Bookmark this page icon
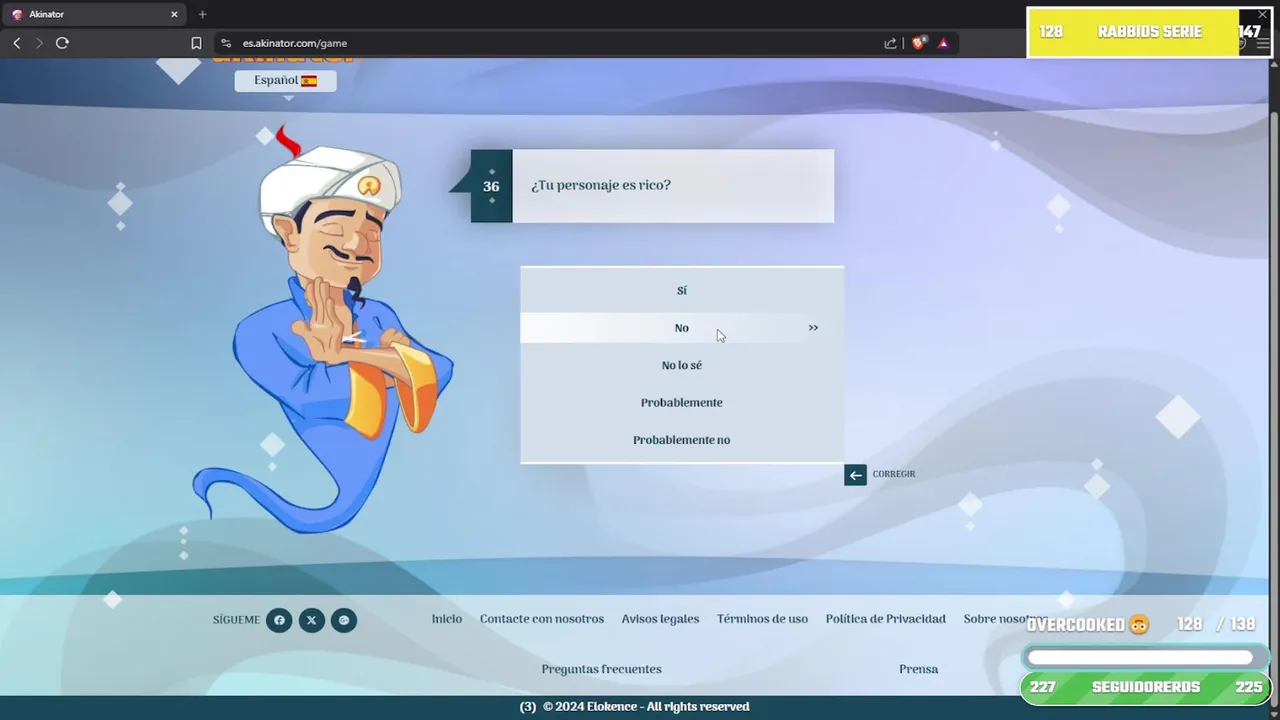Image resolution: width=1280 pixels, height=720 pixels. tap(196, 43)
